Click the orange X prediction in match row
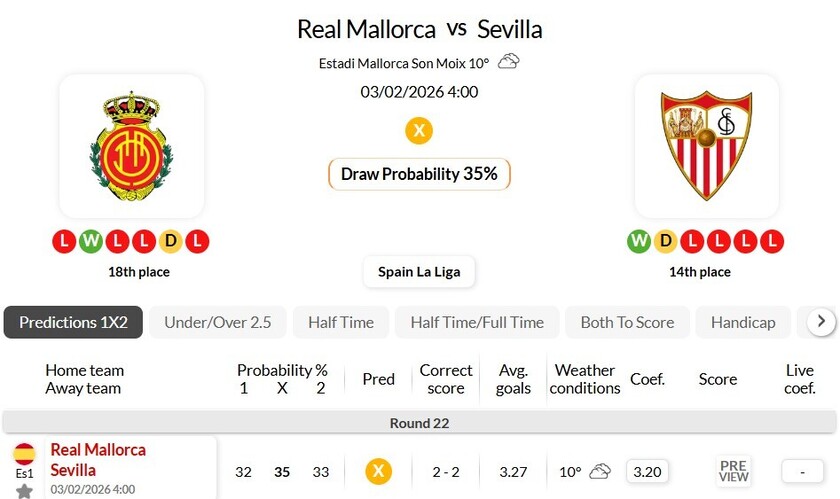This screenshot has width=840, height=499. [x=378, y=471]
